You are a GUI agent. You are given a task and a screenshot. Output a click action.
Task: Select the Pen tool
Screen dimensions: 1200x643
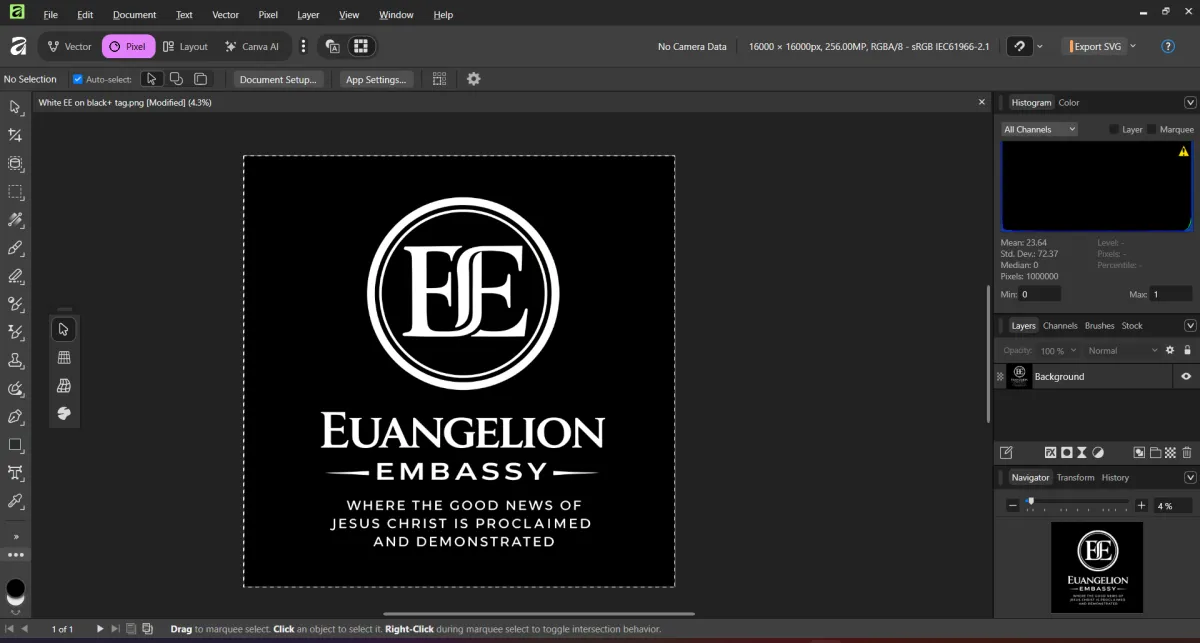[x=15, y=416]
